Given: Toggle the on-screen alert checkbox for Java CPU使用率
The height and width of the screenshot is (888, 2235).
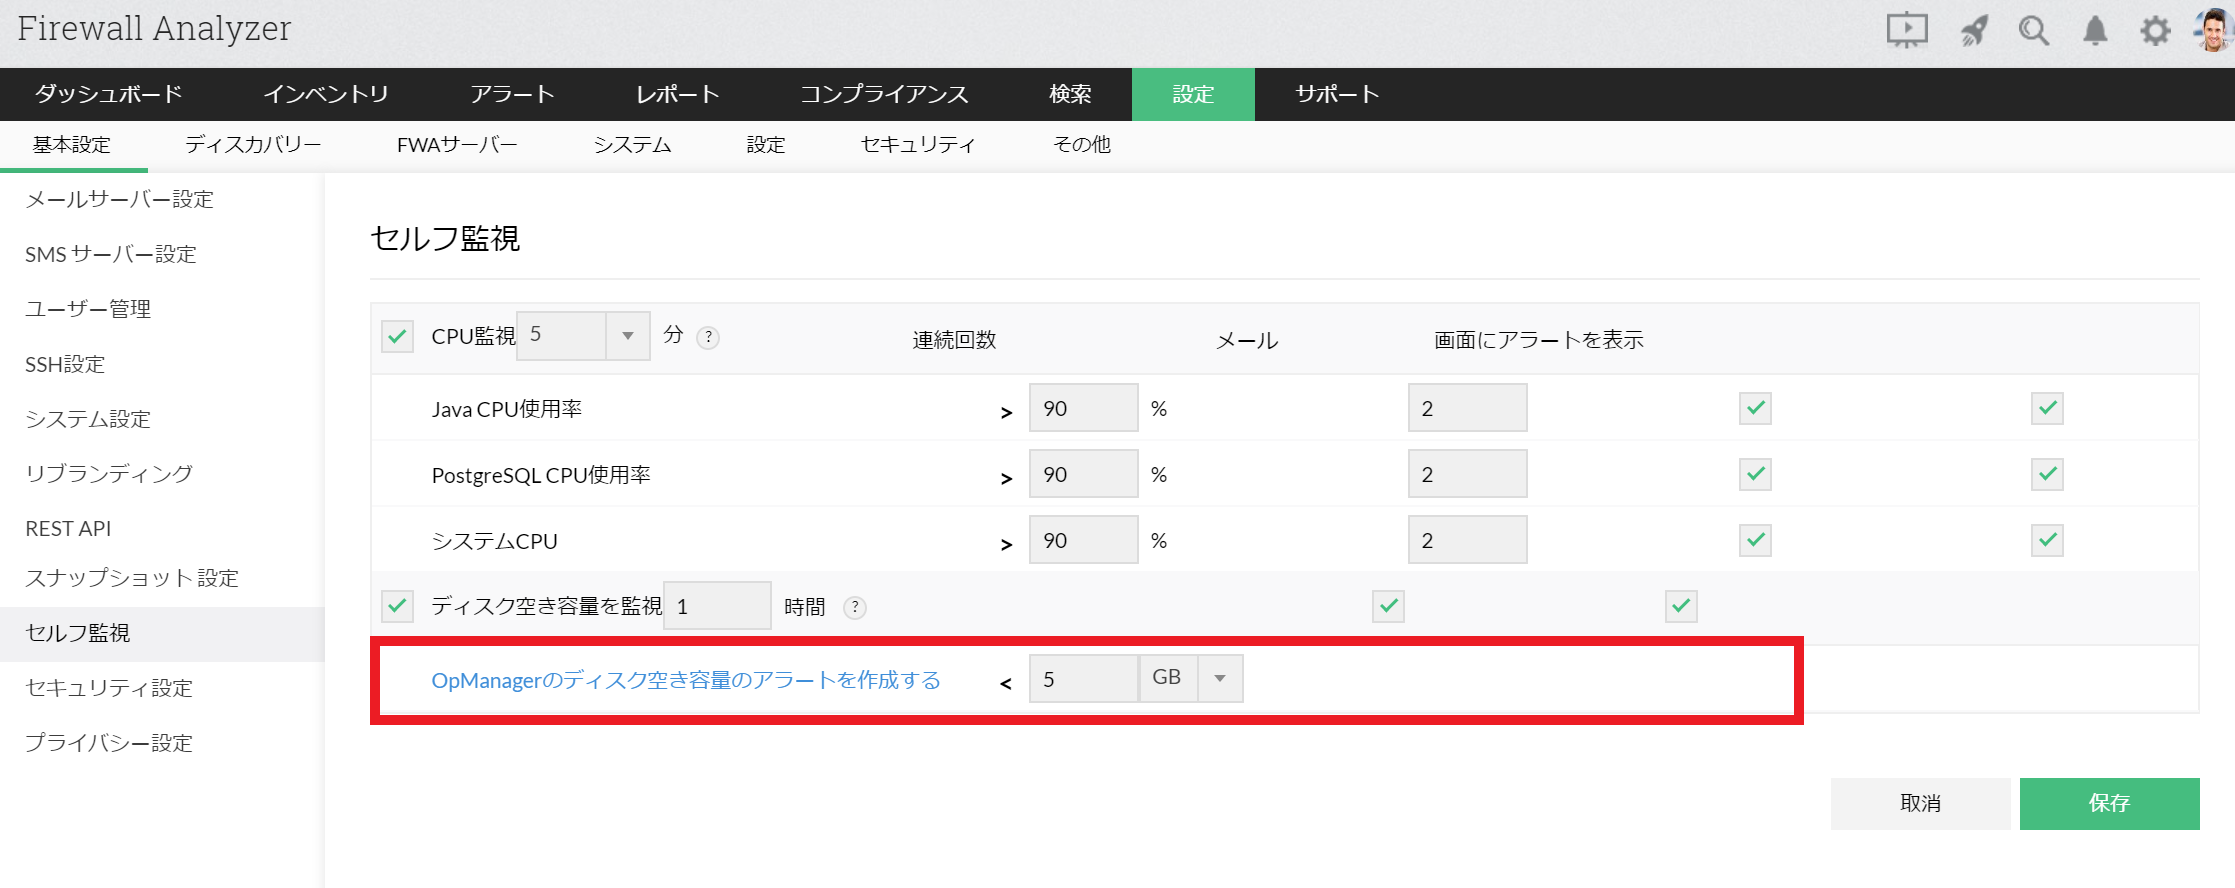Looking at the screenshot, I should pyautogui.click(x=2047, y=408).
